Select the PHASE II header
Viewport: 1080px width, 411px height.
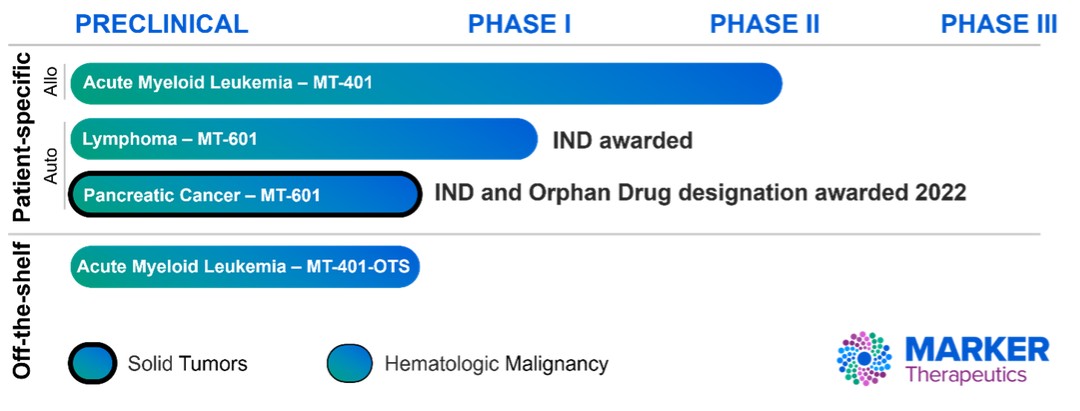click(x=764, y=25)
